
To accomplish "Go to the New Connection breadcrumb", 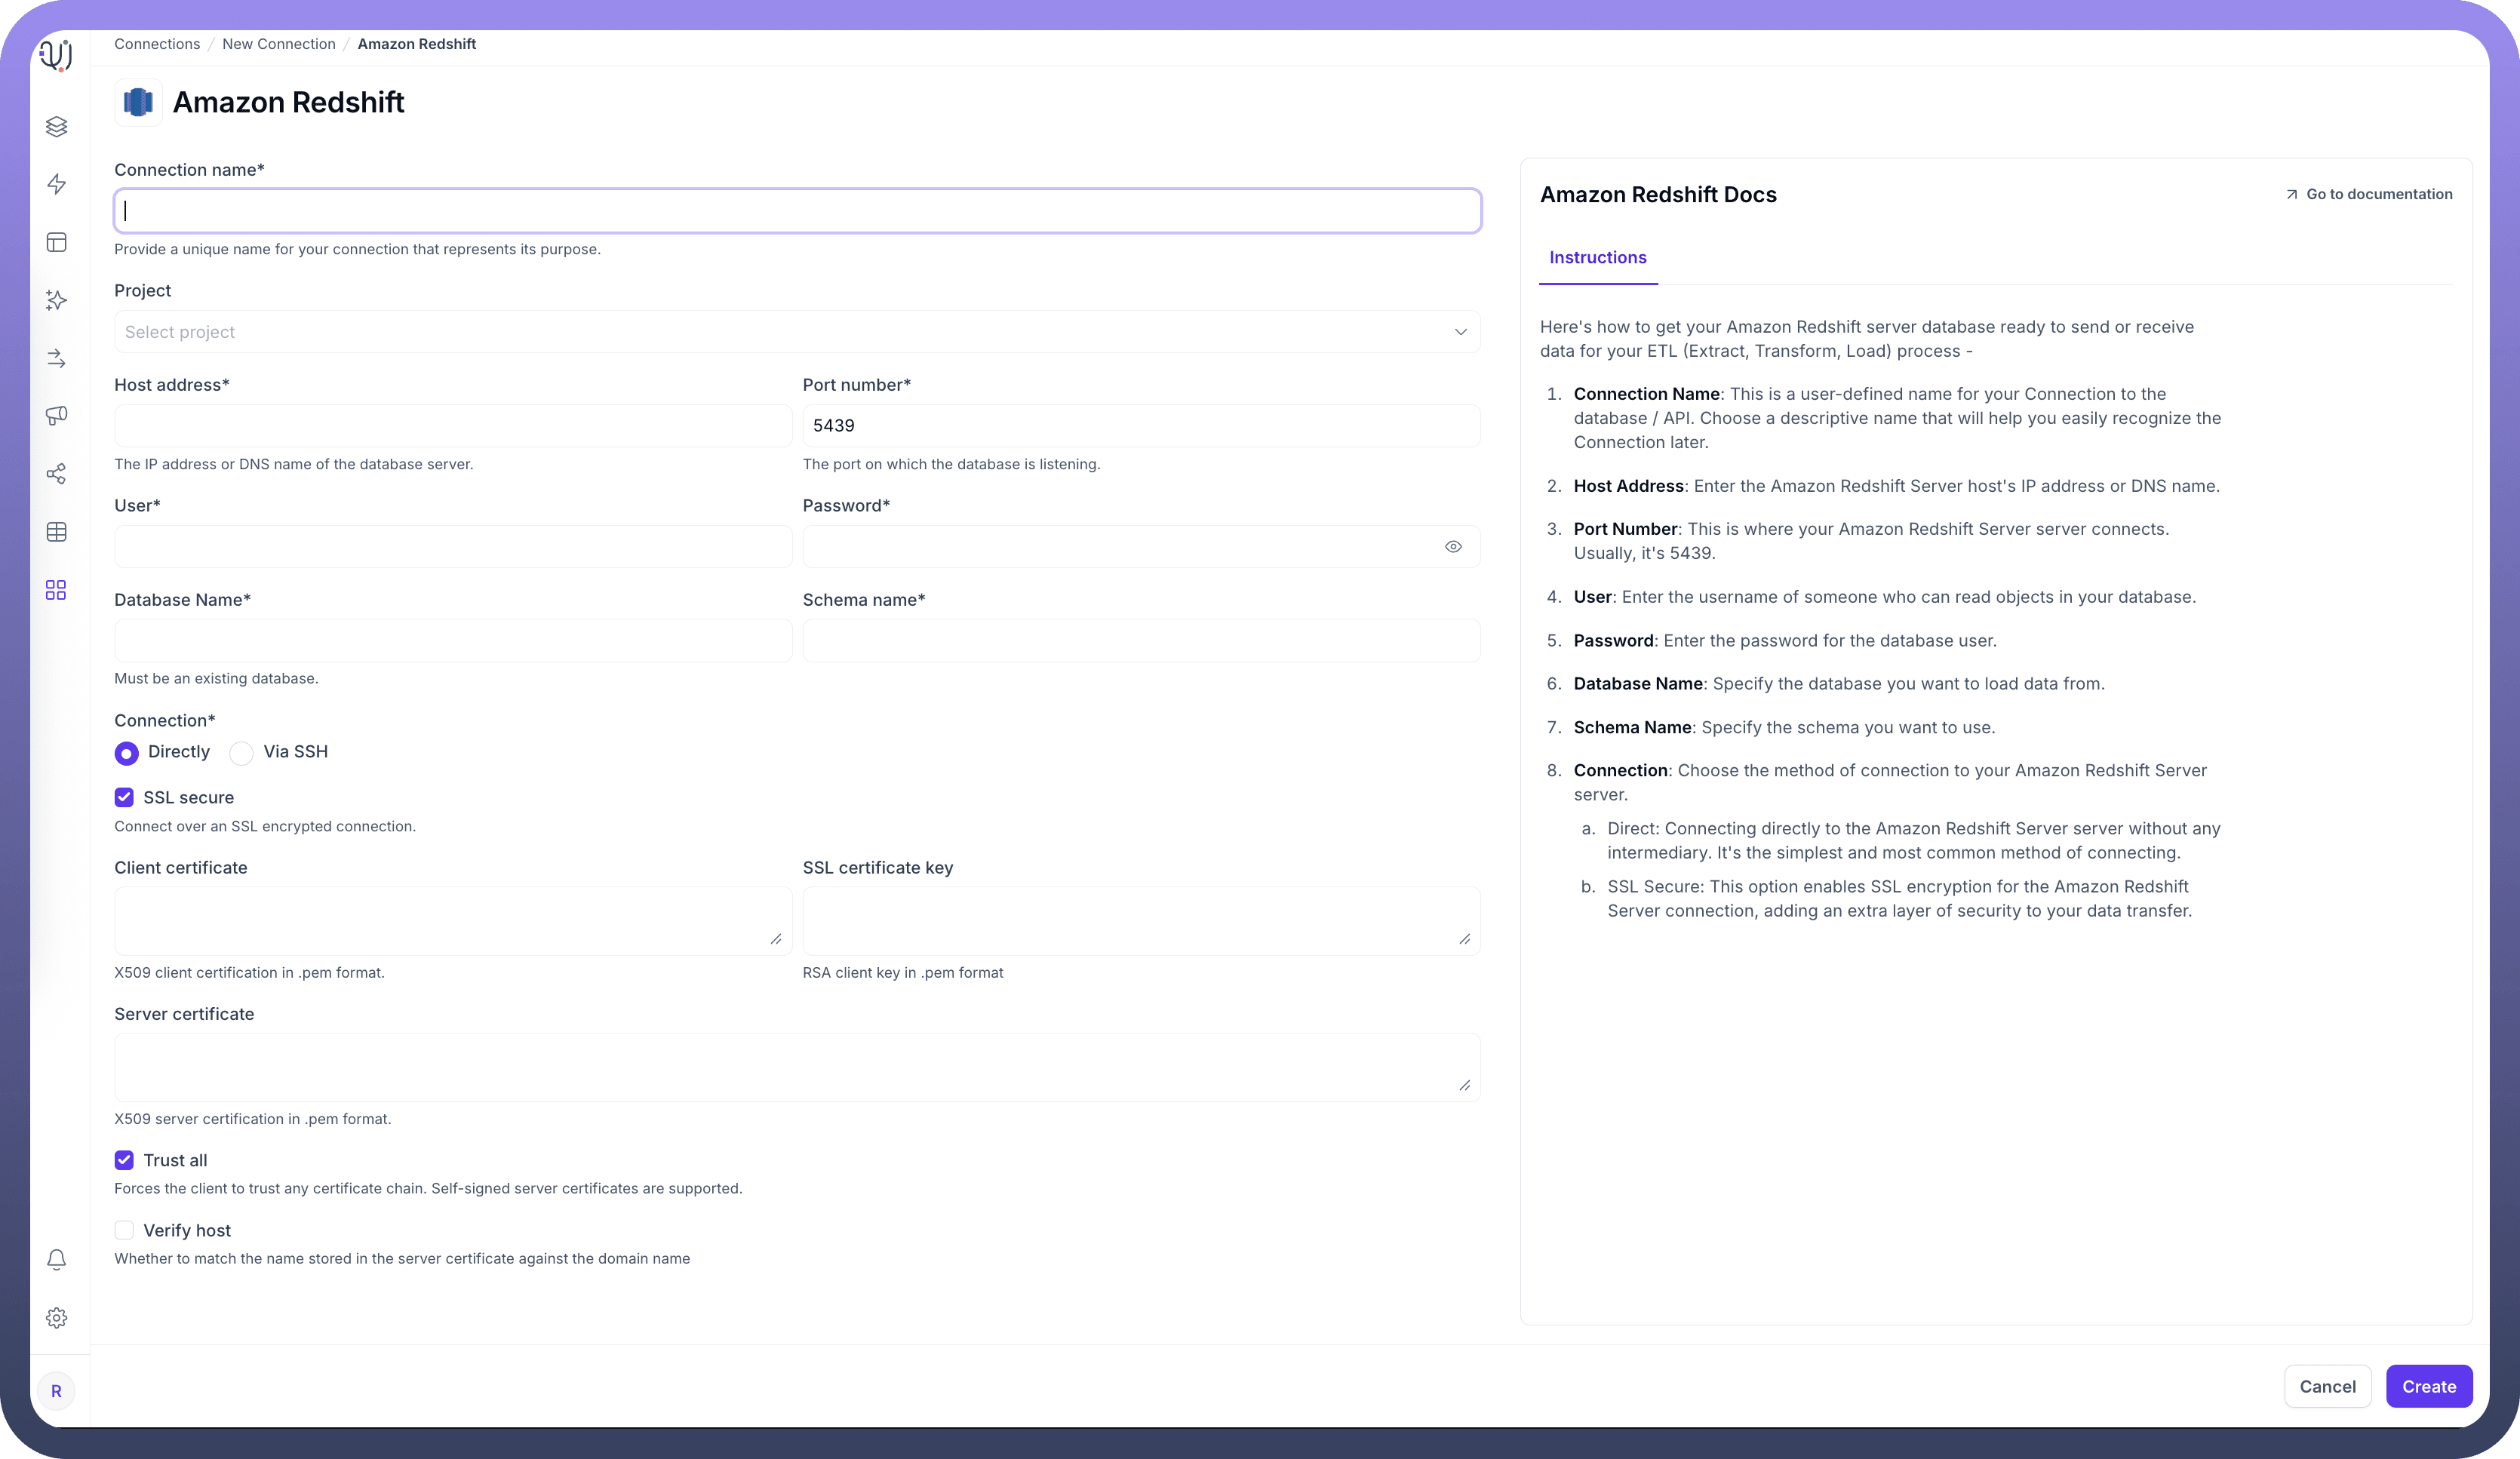I will (279, 44).
